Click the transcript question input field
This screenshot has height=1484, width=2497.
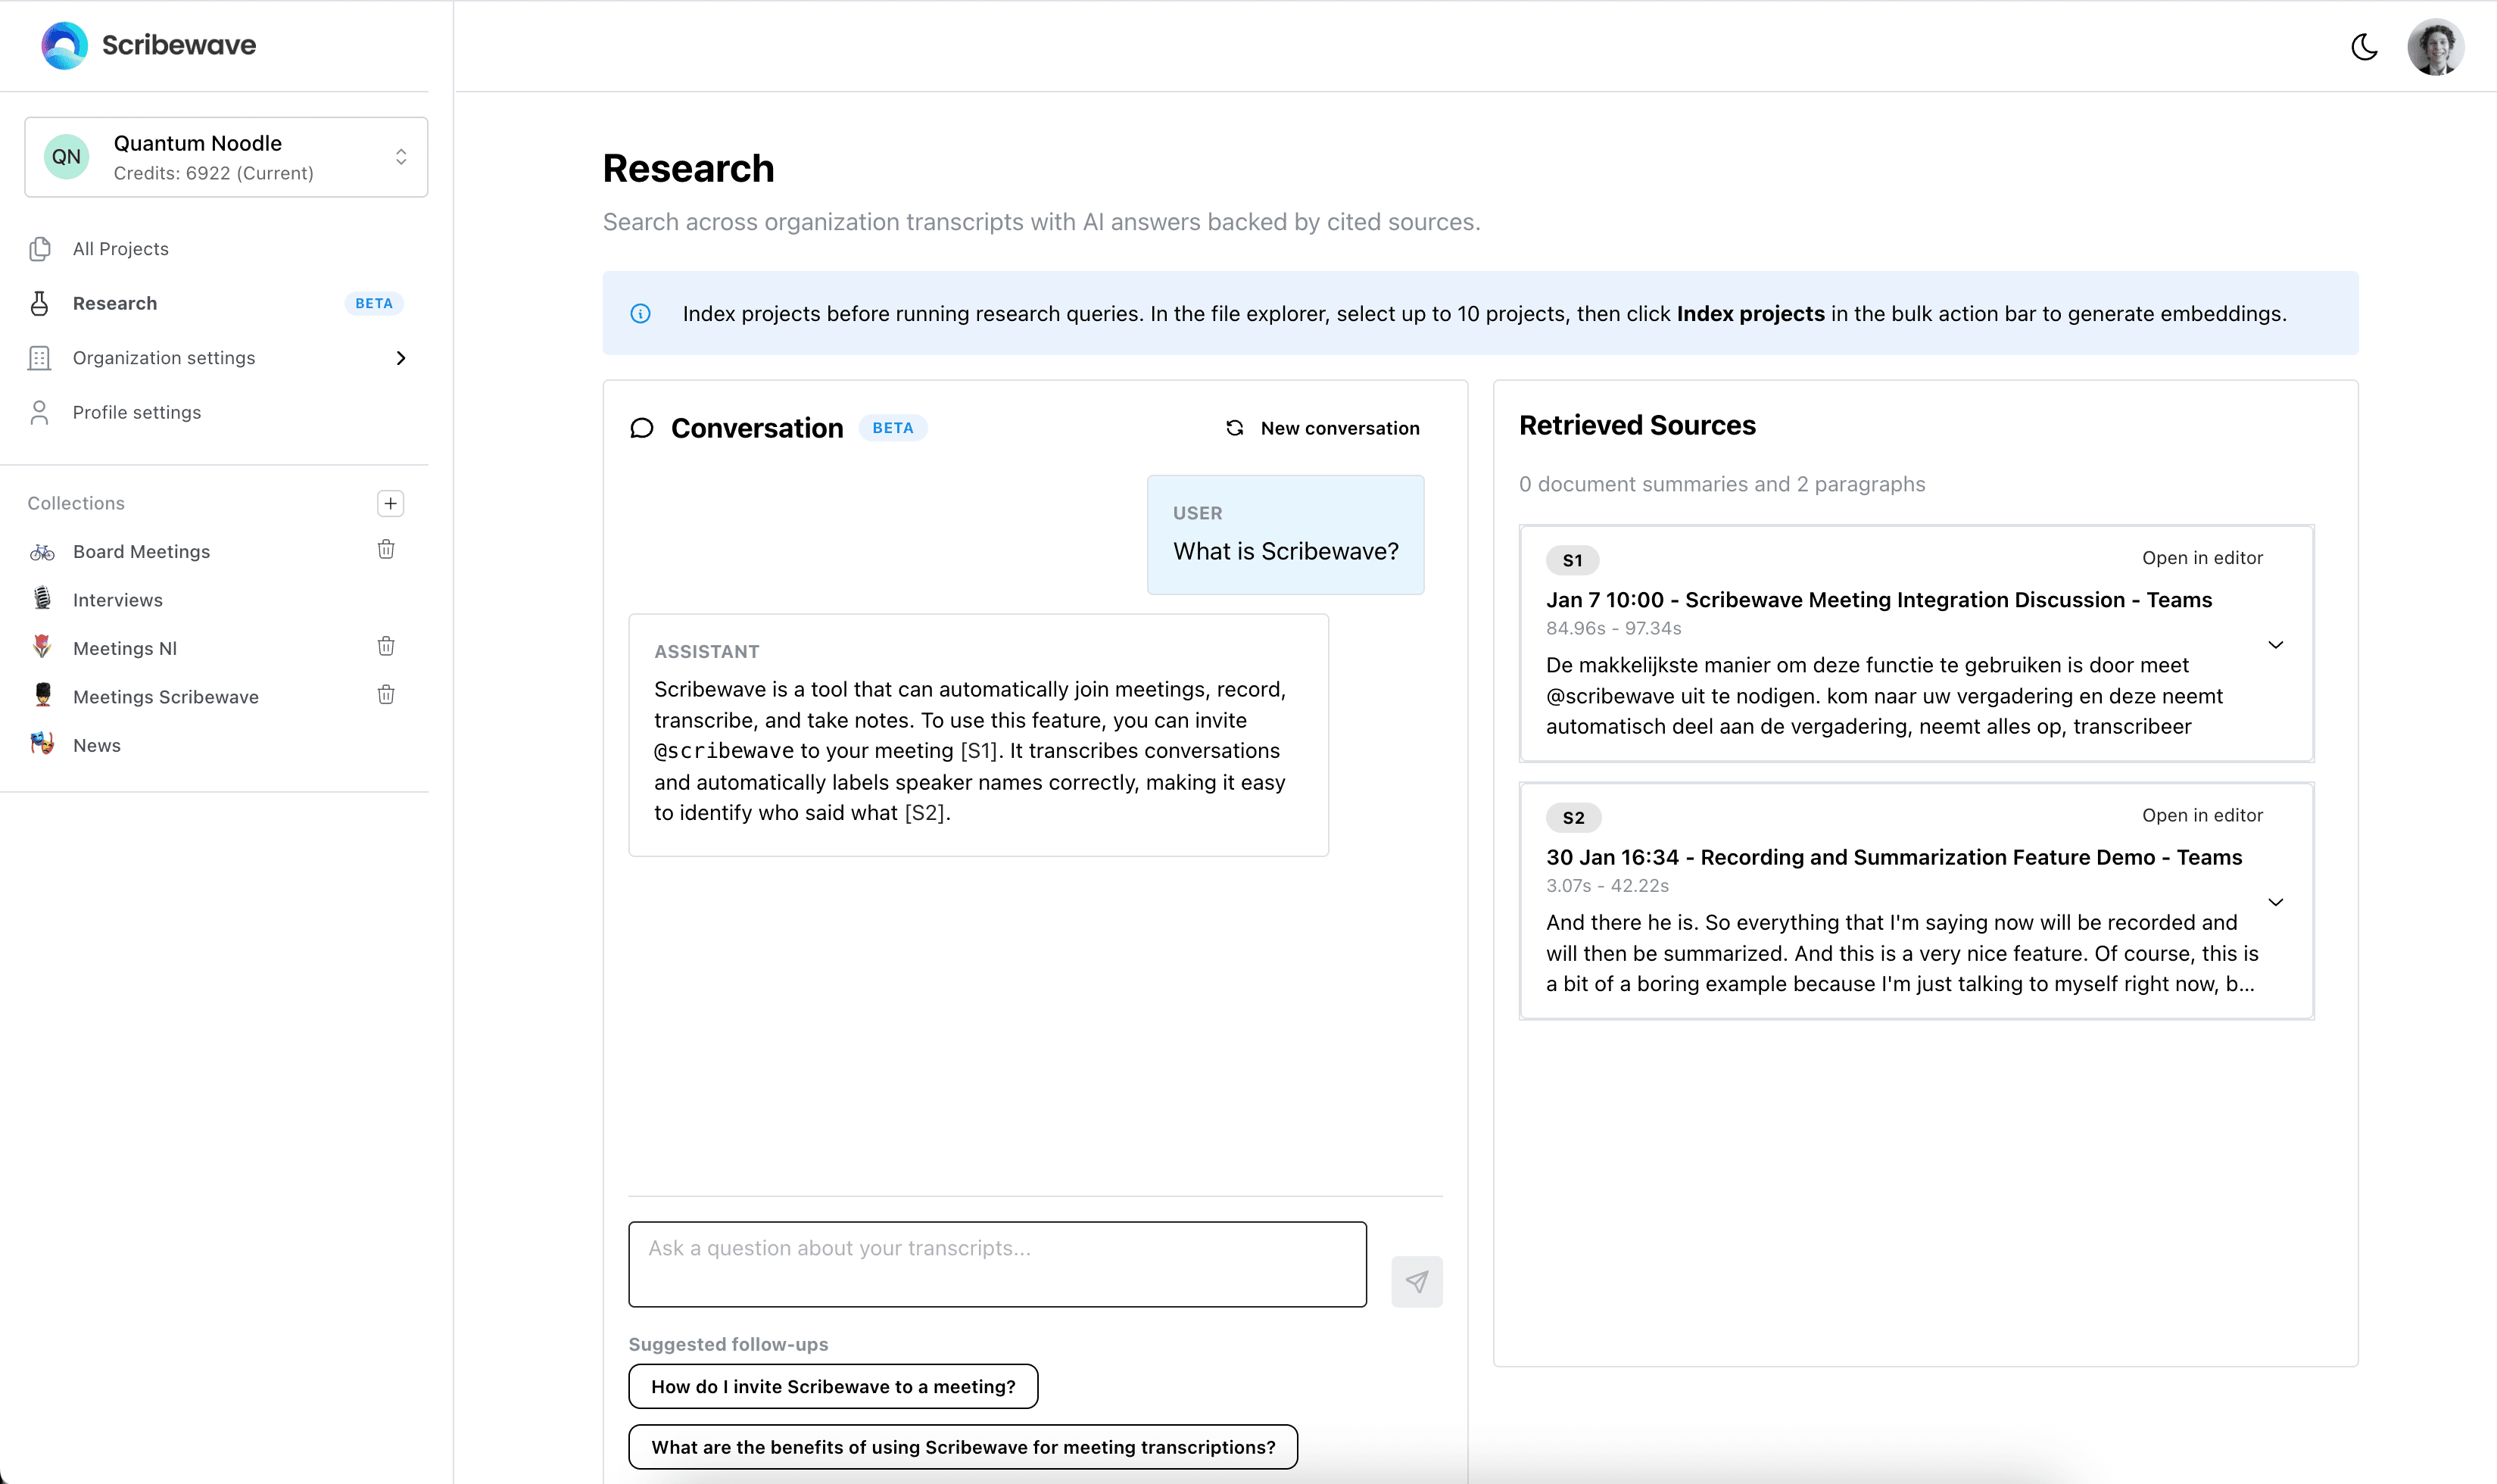997,1263
